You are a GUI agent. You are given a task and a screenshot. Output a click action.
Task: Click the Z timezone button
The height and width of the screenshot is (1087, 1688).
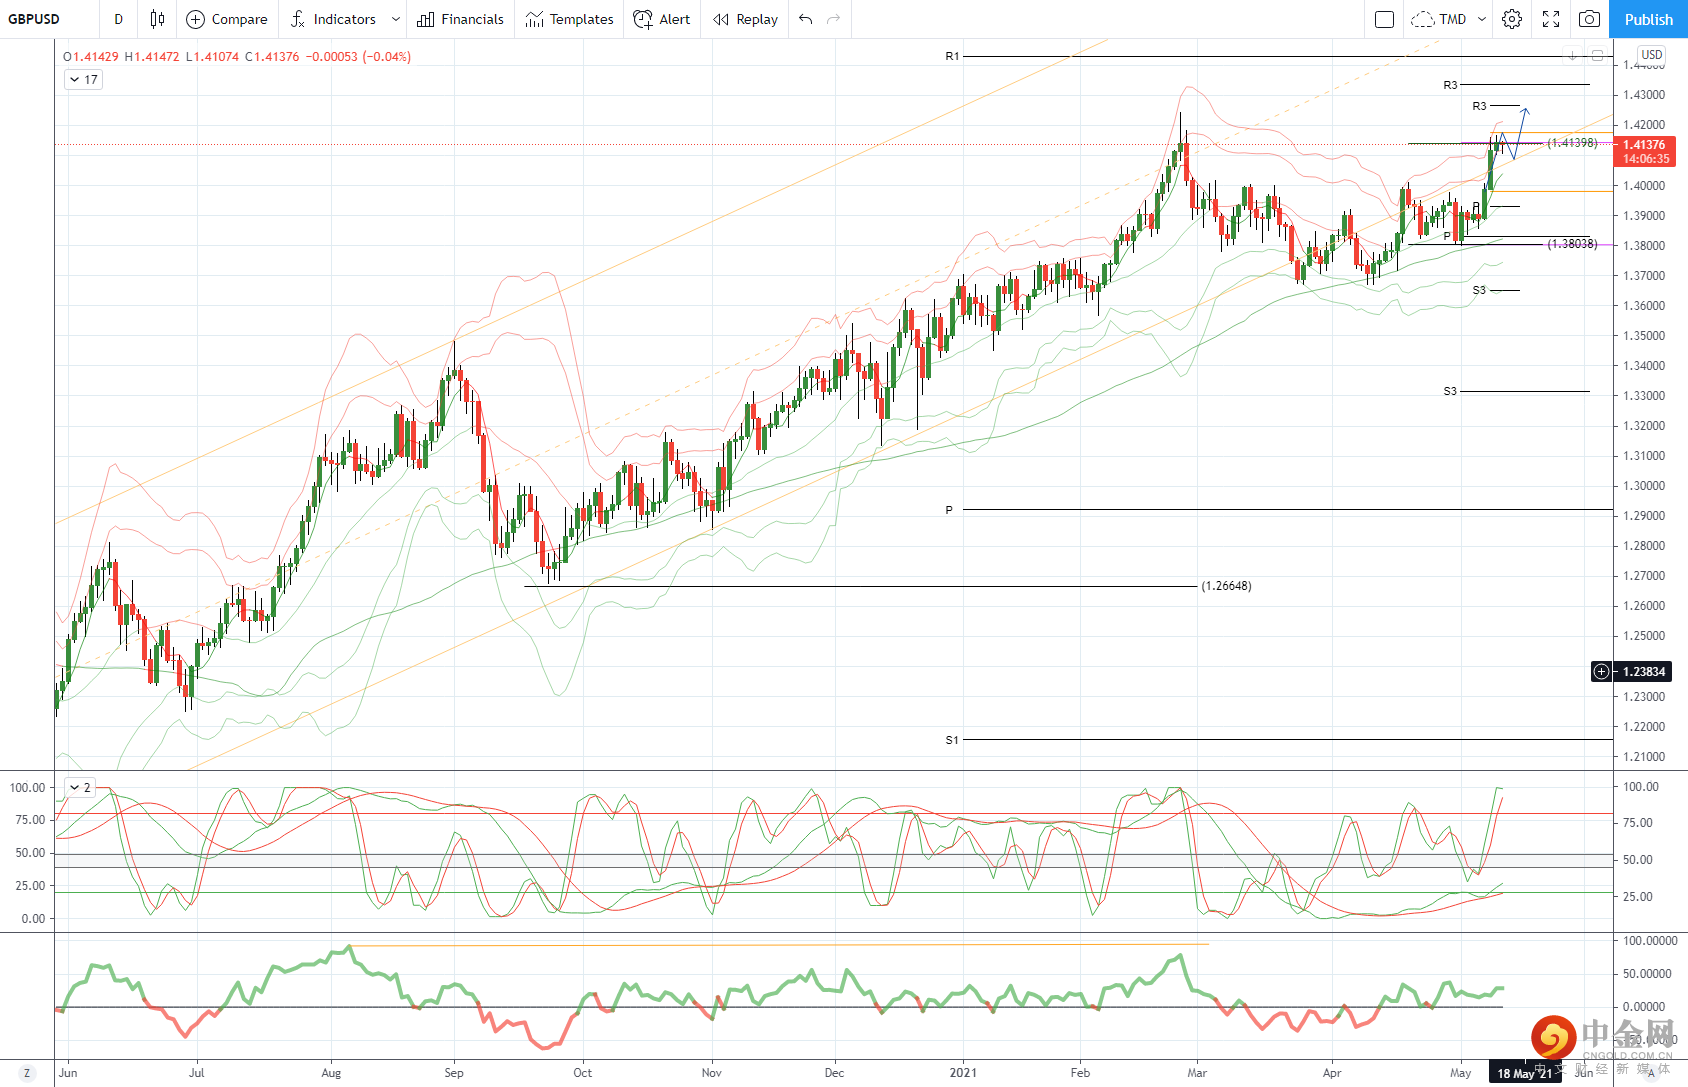point(27,1073)
